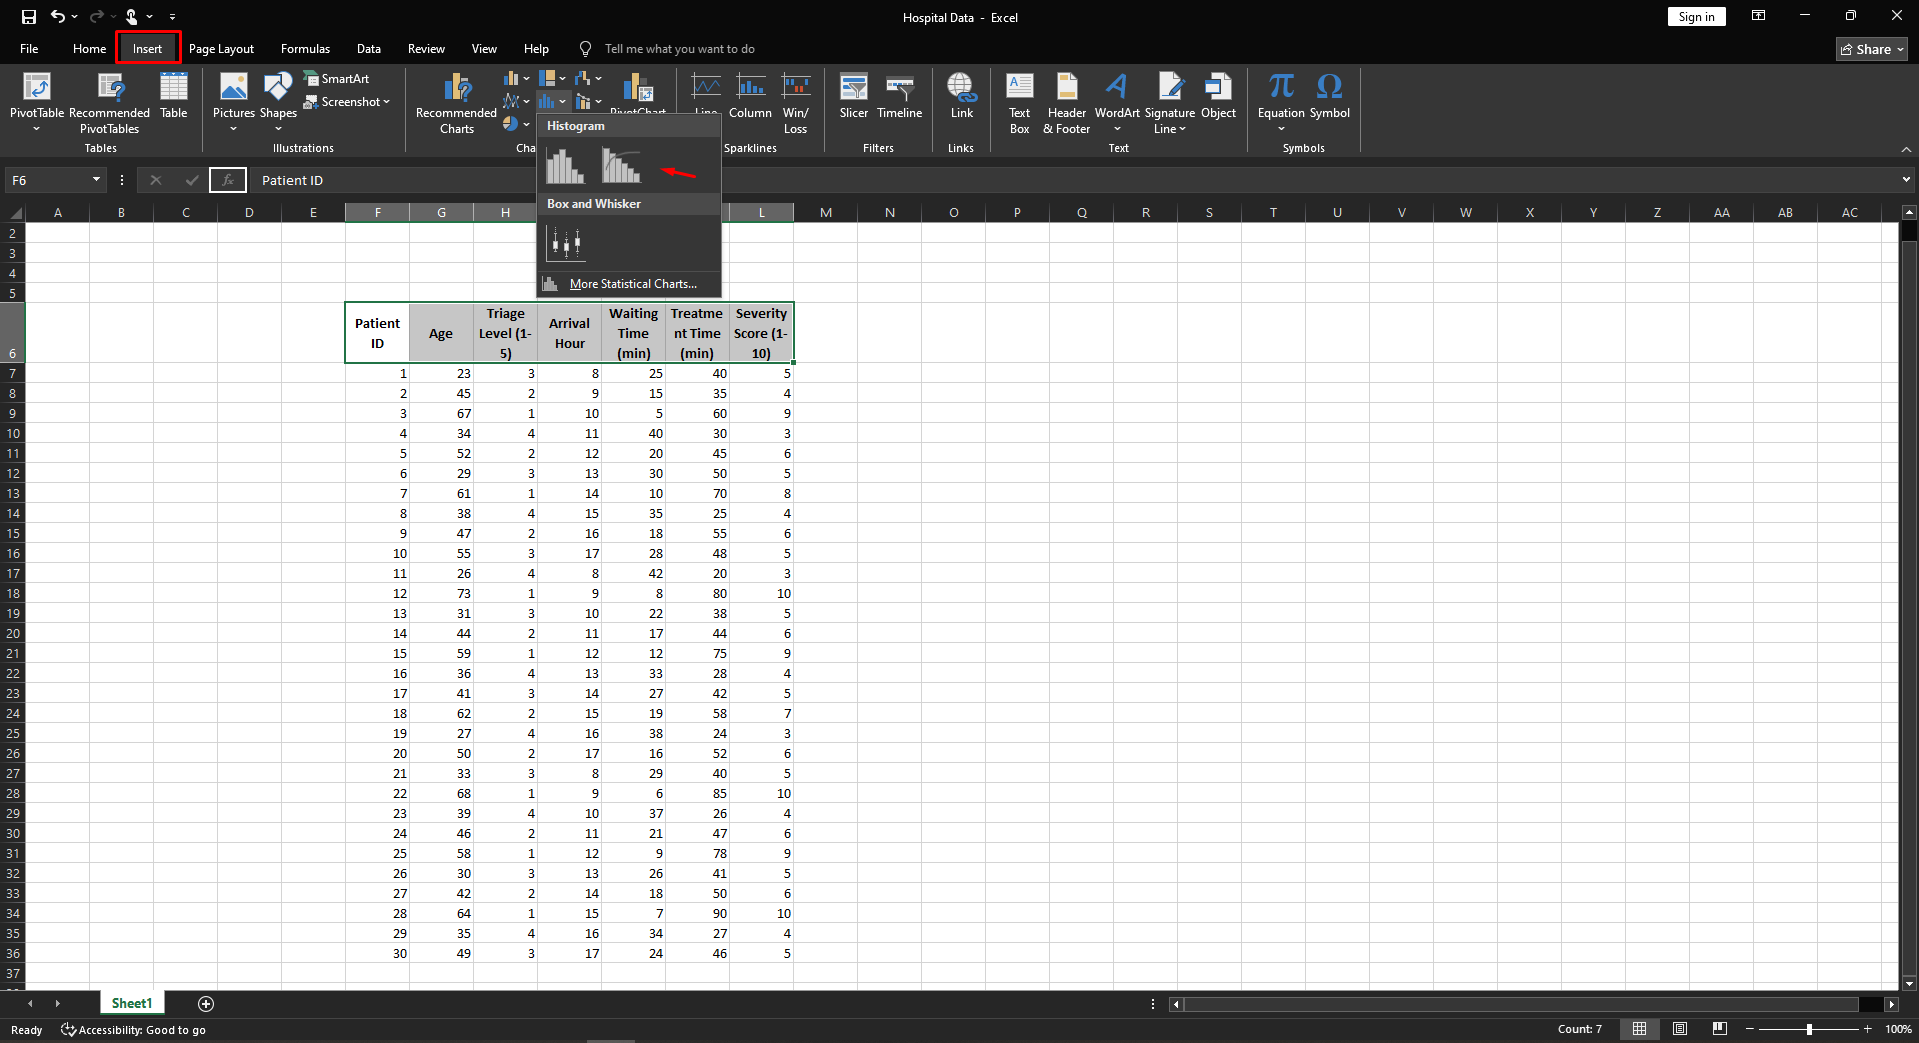
Task: Insert a Text Box
Action: tap(1019, 103)
